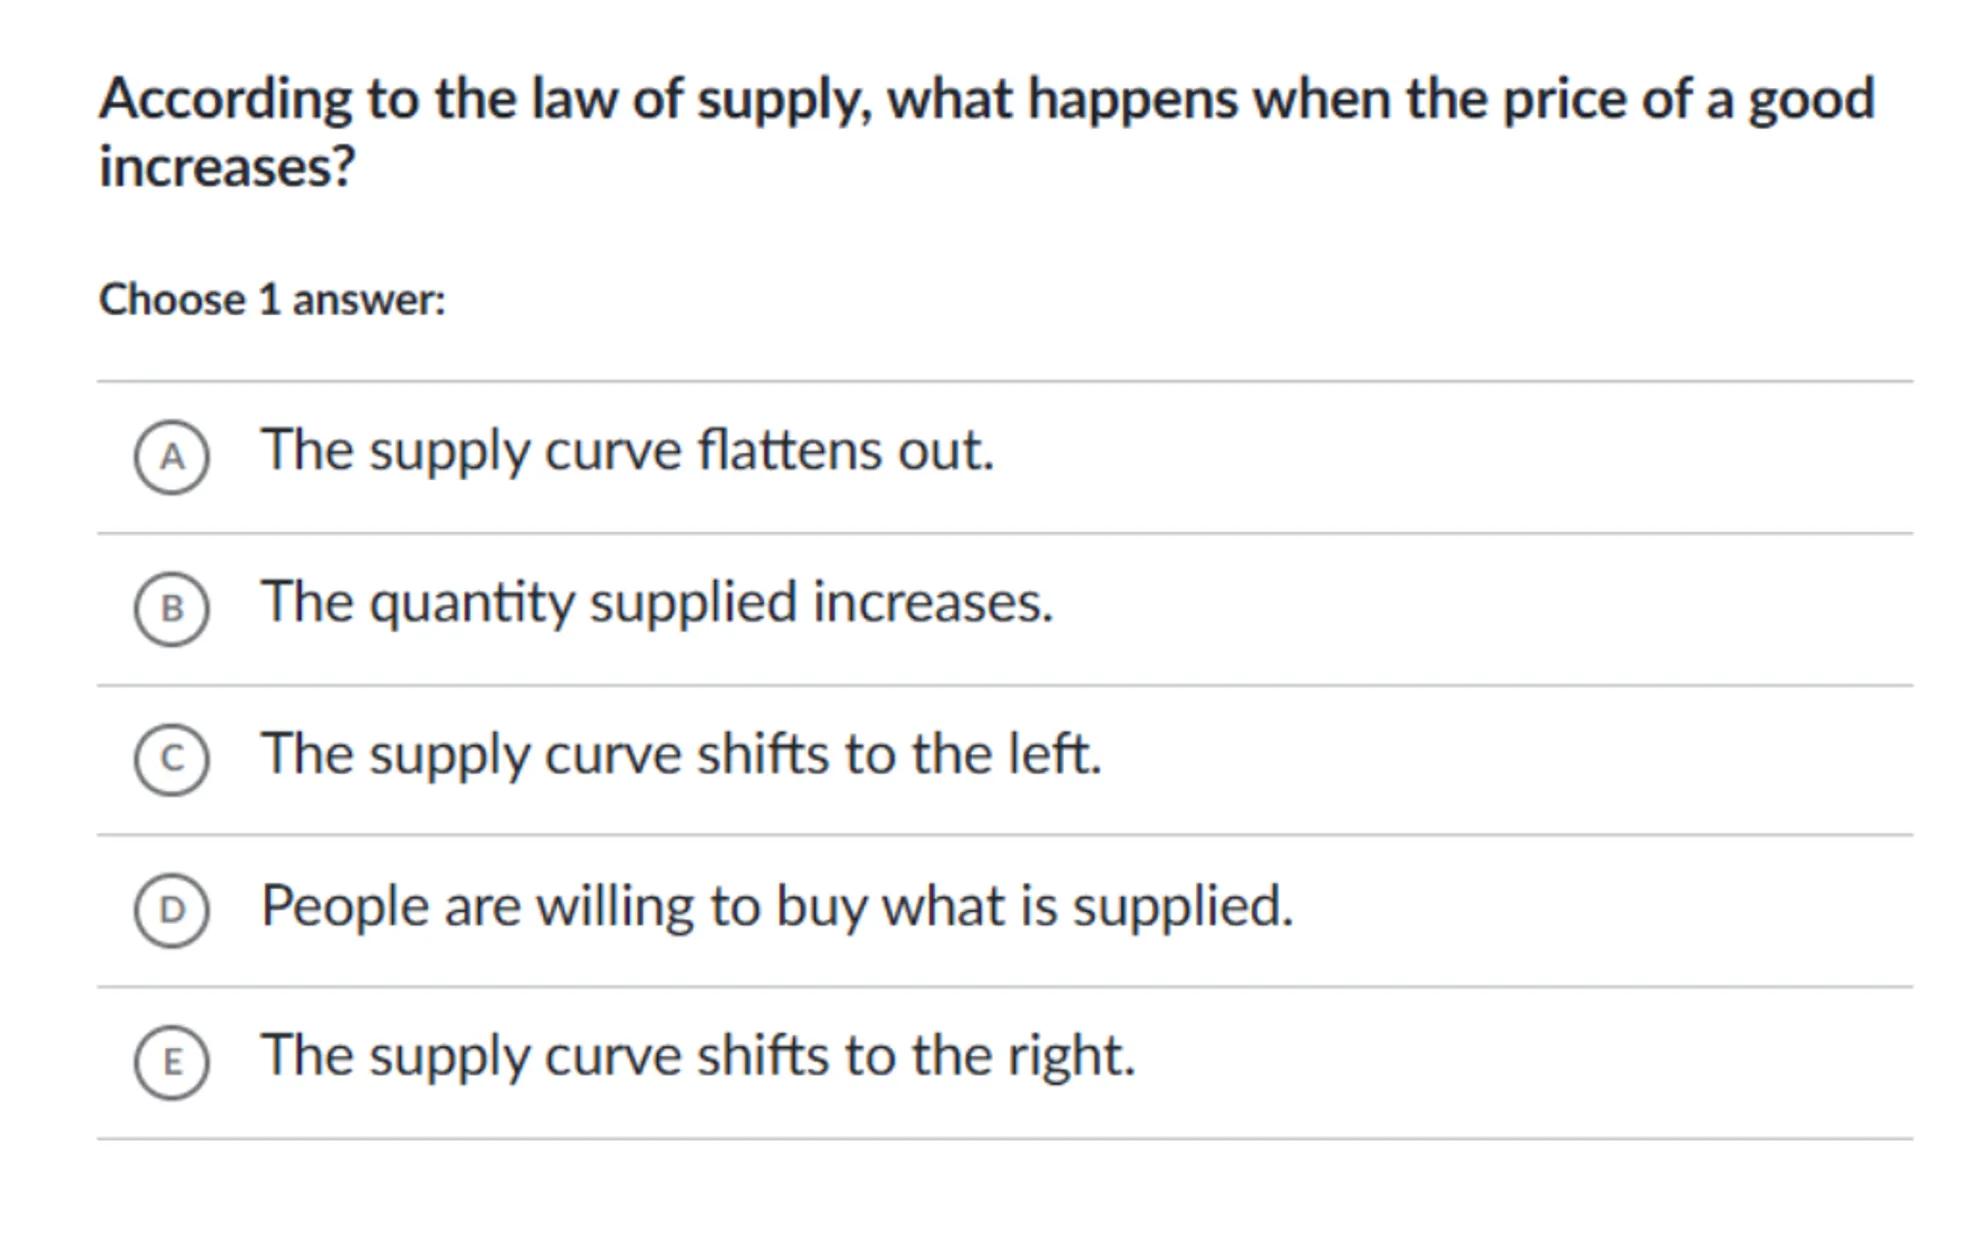This screenshot has height=1234, width=1965.
Task: Click "According" at the question's start
Action: click(225, 100)
